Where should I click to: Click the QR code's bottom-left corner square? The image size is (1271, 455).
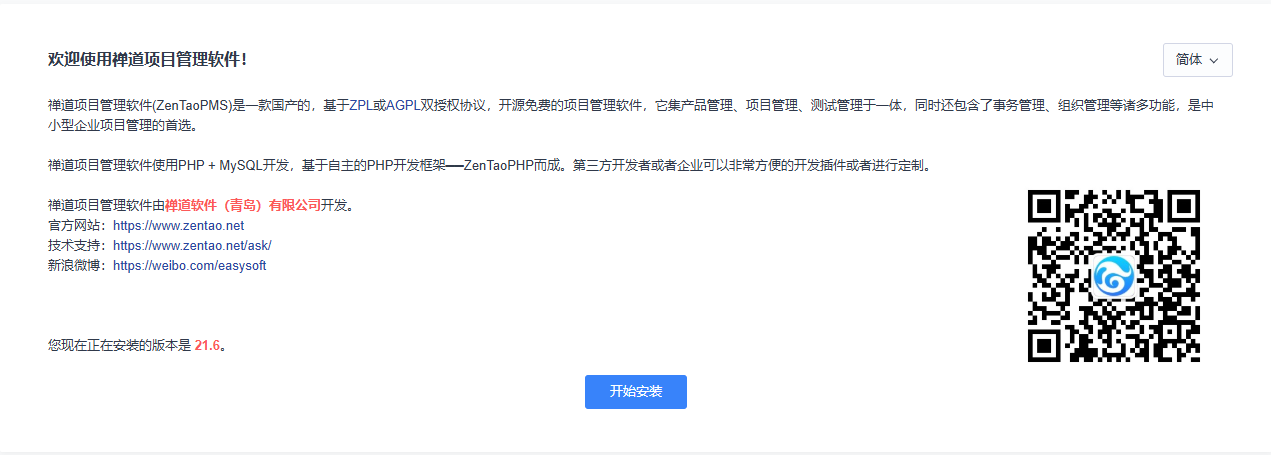1045,345
